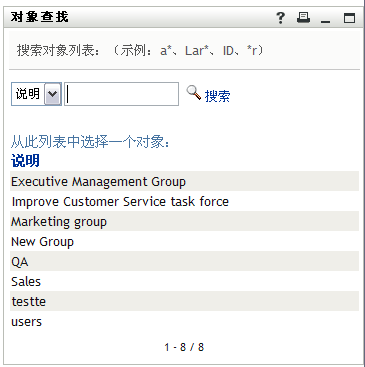Click the magnifying glass search icon
This screenshot has width=365, height=367.
(x=193, y=92)
